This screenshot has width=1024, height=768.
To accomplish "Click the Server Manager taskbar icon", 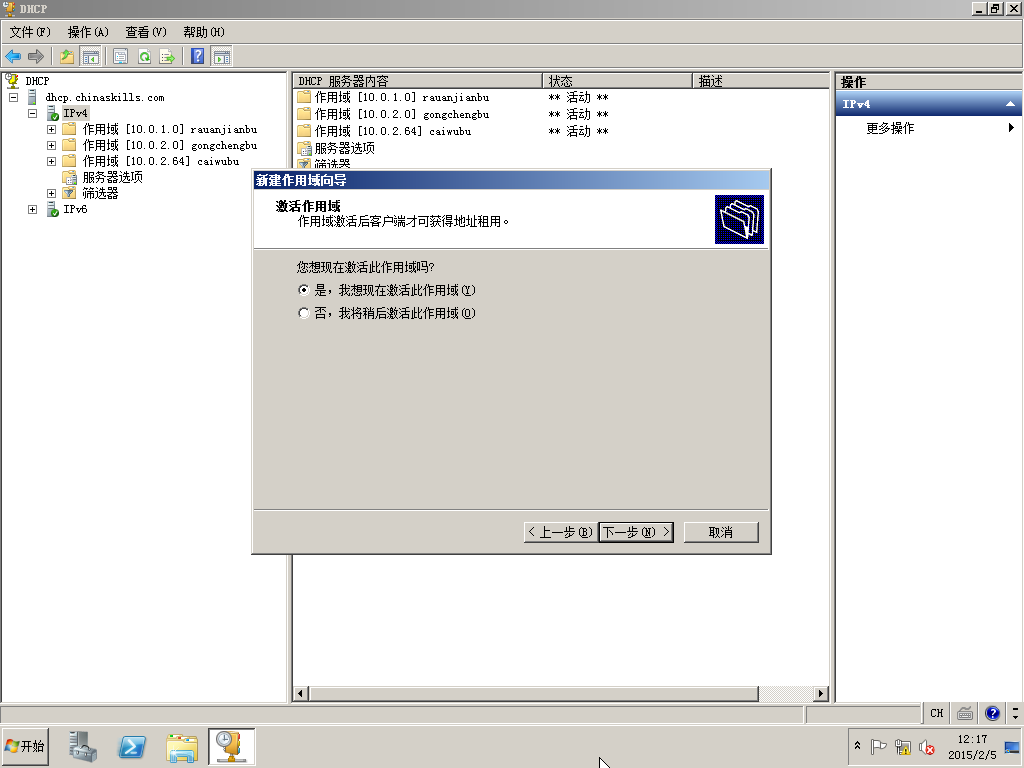I will pyautogui.click(x=83, y=746).
